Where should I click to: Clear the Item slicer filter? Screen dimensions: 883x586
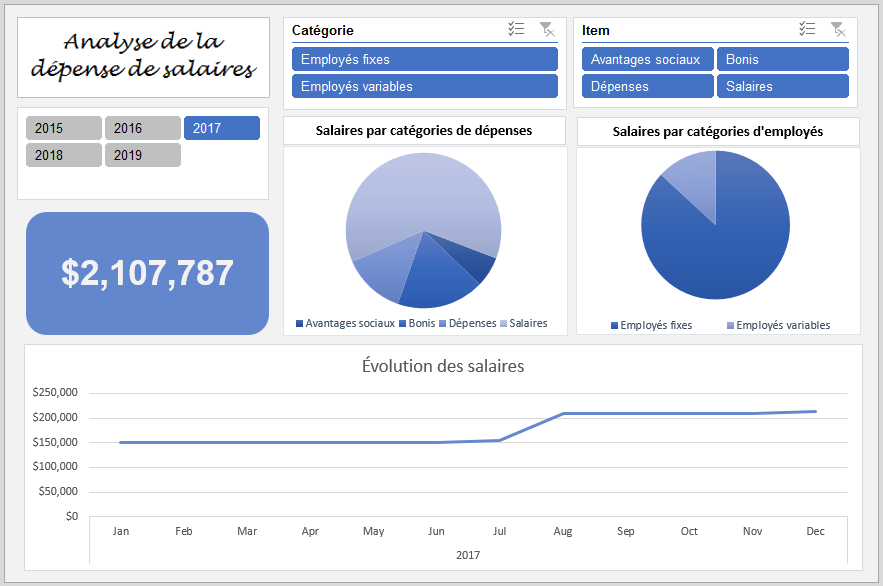839,29
